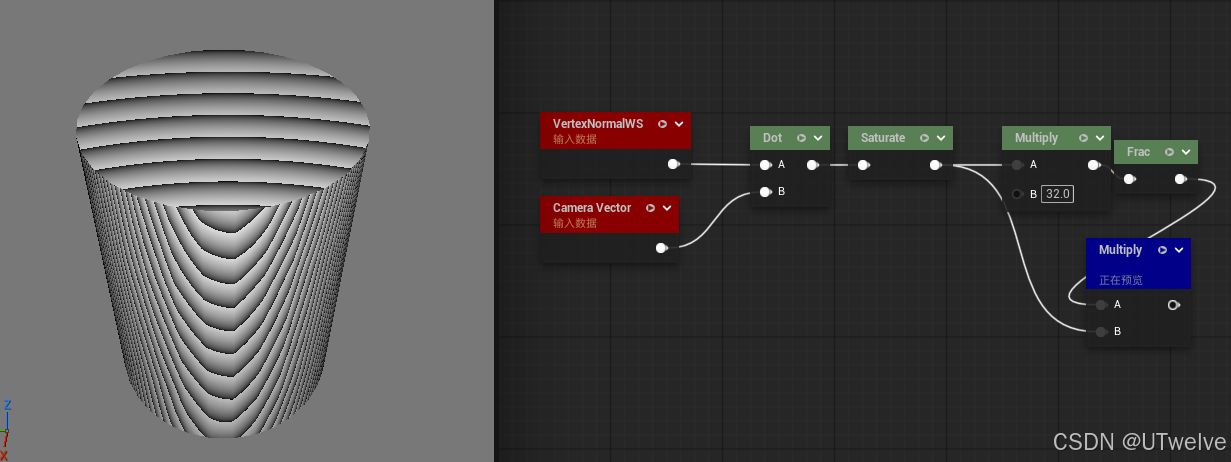Click the VertexNormalWS output pin
The width and height of the screenshot is (1231, 462).
pyautogui.click(x=674, y=164)
